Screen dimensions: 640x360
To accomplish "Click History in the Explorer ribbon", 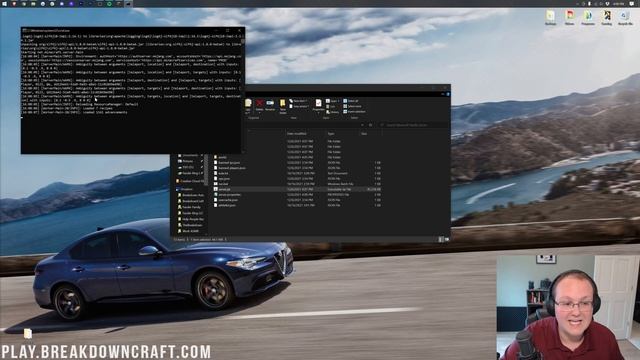I will (333, 112).
